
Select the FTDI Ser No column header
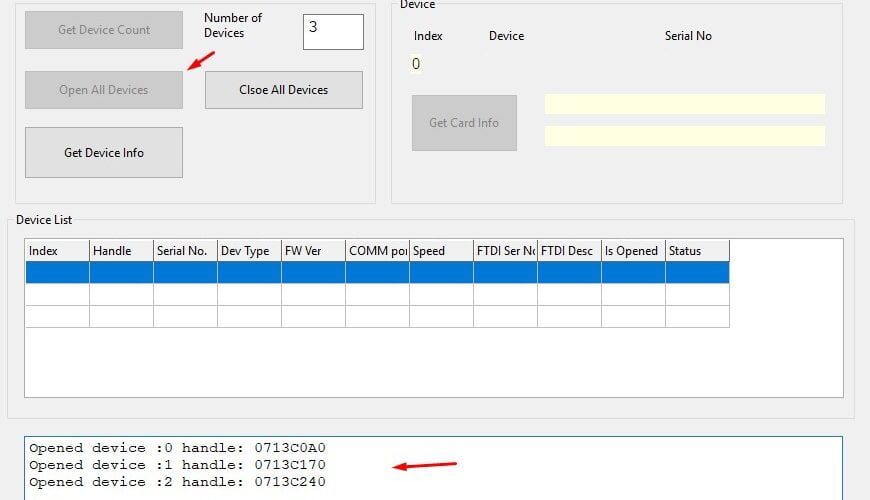[505, 251]
